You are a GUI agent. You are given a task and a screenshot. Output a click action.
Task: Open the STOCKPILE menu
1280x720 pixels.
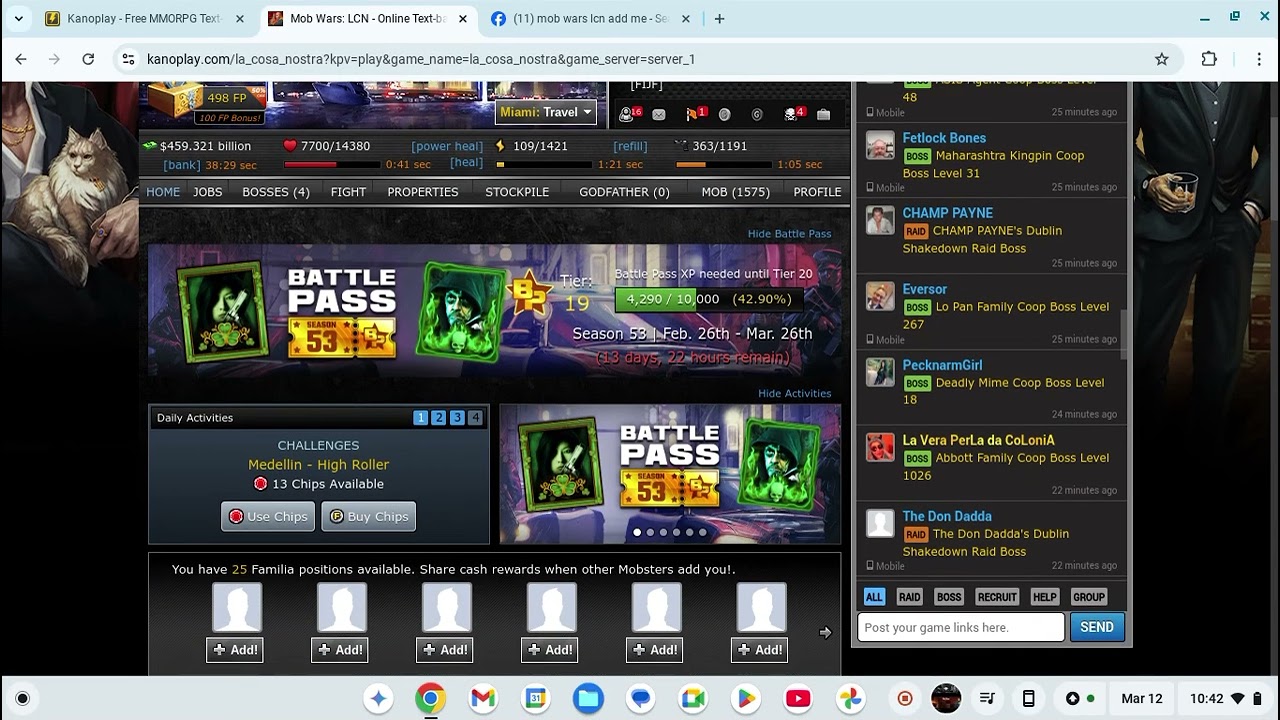[517, 192]
